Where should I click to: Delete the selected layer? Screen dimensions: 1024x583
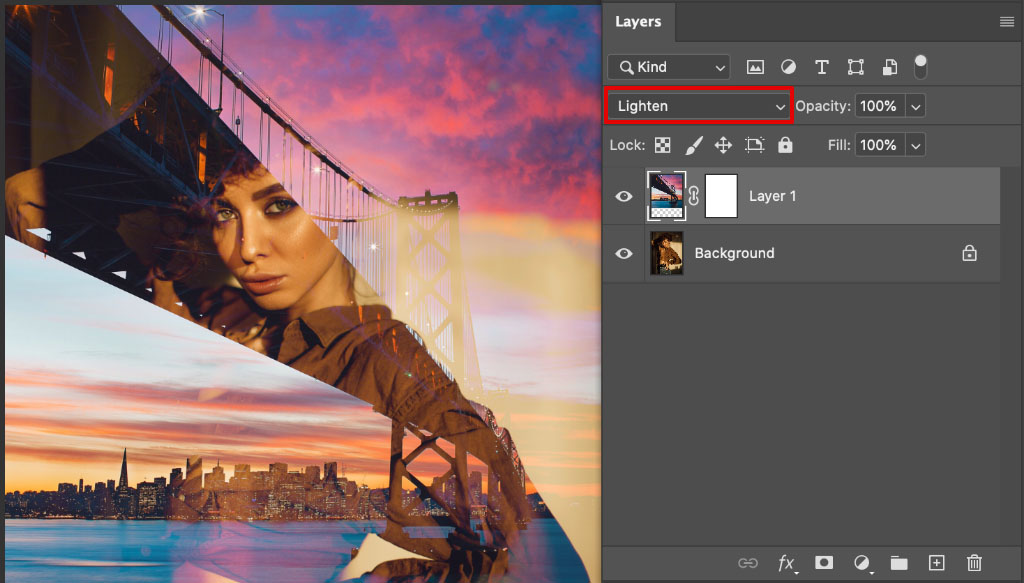point(975,562)
